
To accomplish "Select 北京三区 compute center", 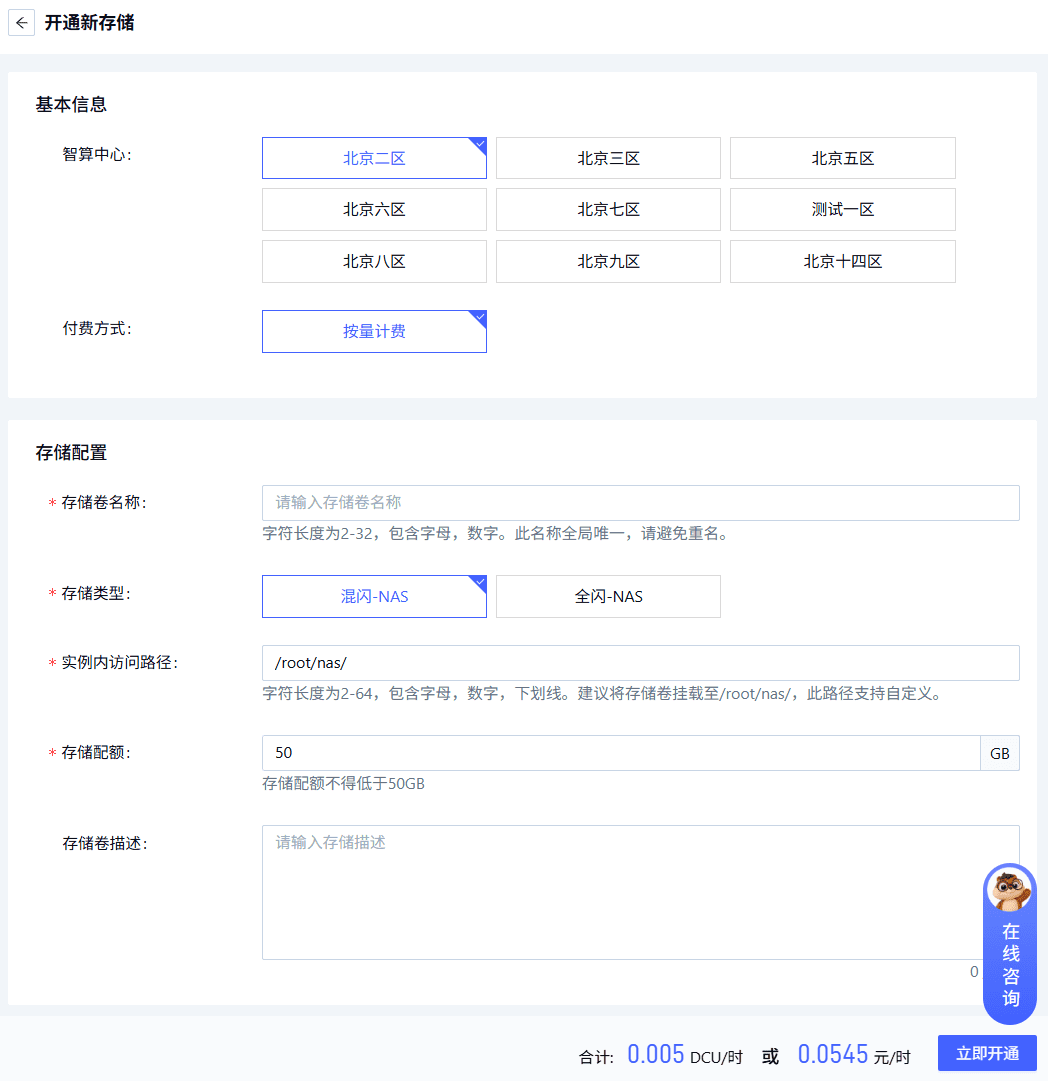I will (x=608, y=159).
